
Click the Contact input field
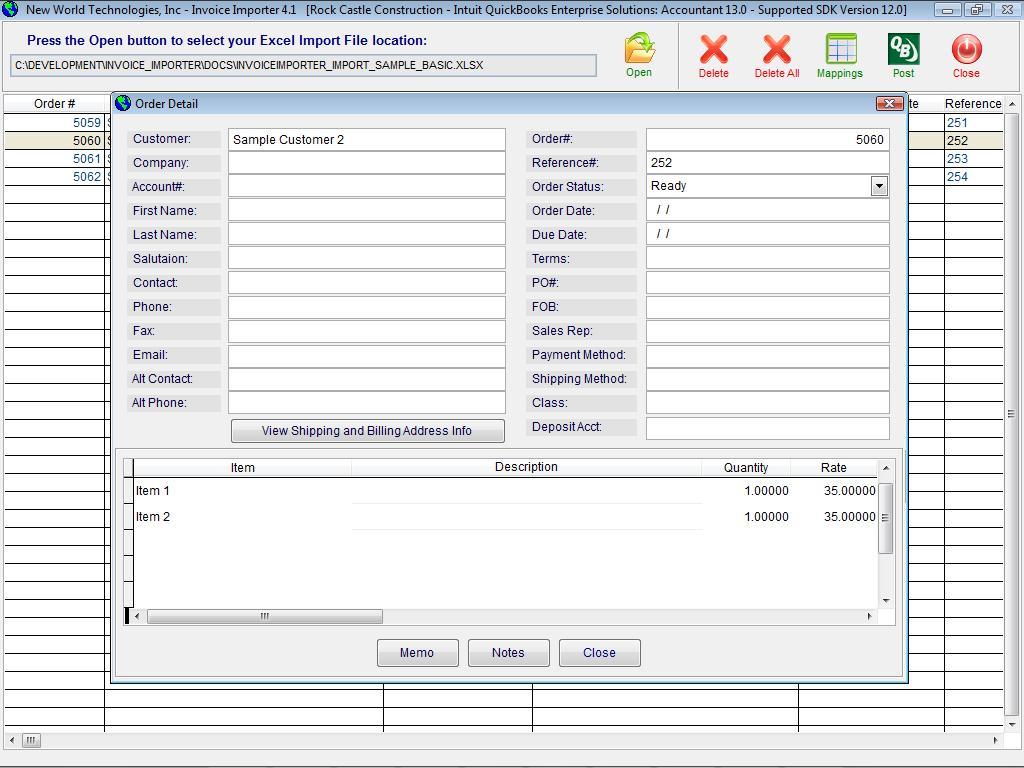(366, 283)
